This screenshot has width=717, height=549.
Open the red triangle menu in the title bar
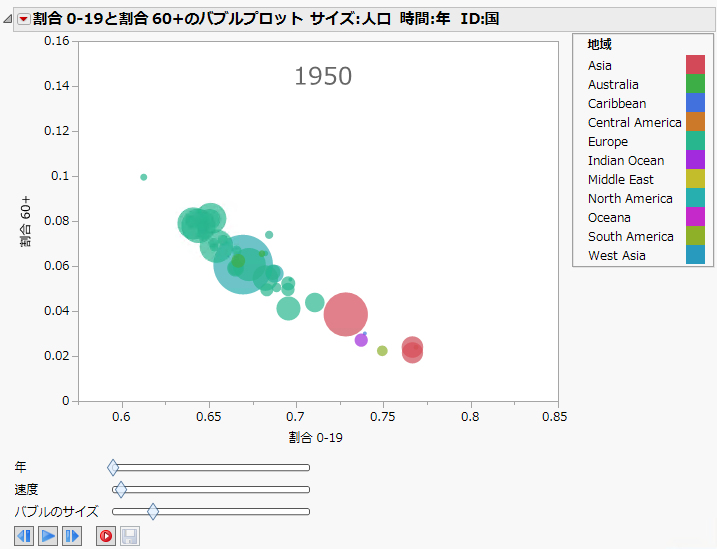24,19
